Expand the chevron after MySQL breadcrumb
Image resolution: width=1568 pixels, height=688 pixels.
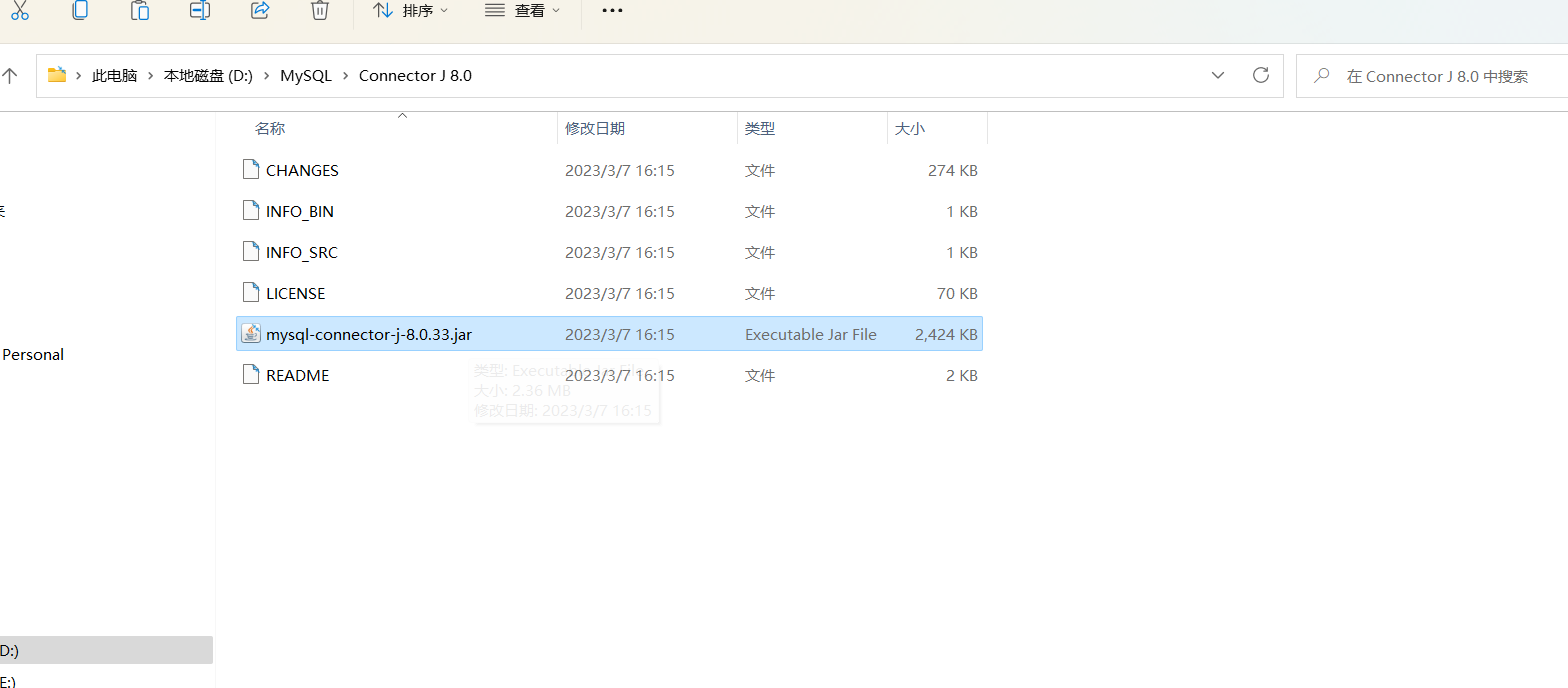346,76
